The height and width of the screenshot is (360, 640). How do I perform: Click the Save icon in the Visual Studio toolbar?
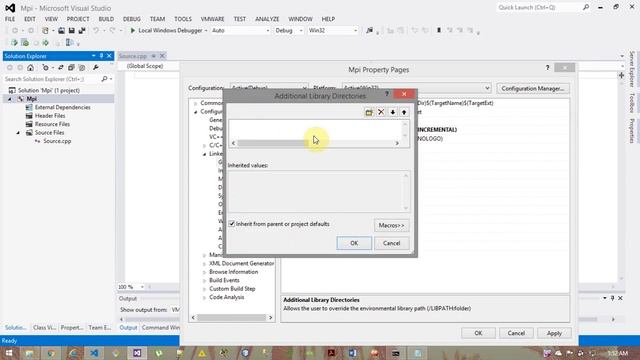pos(71,31)
